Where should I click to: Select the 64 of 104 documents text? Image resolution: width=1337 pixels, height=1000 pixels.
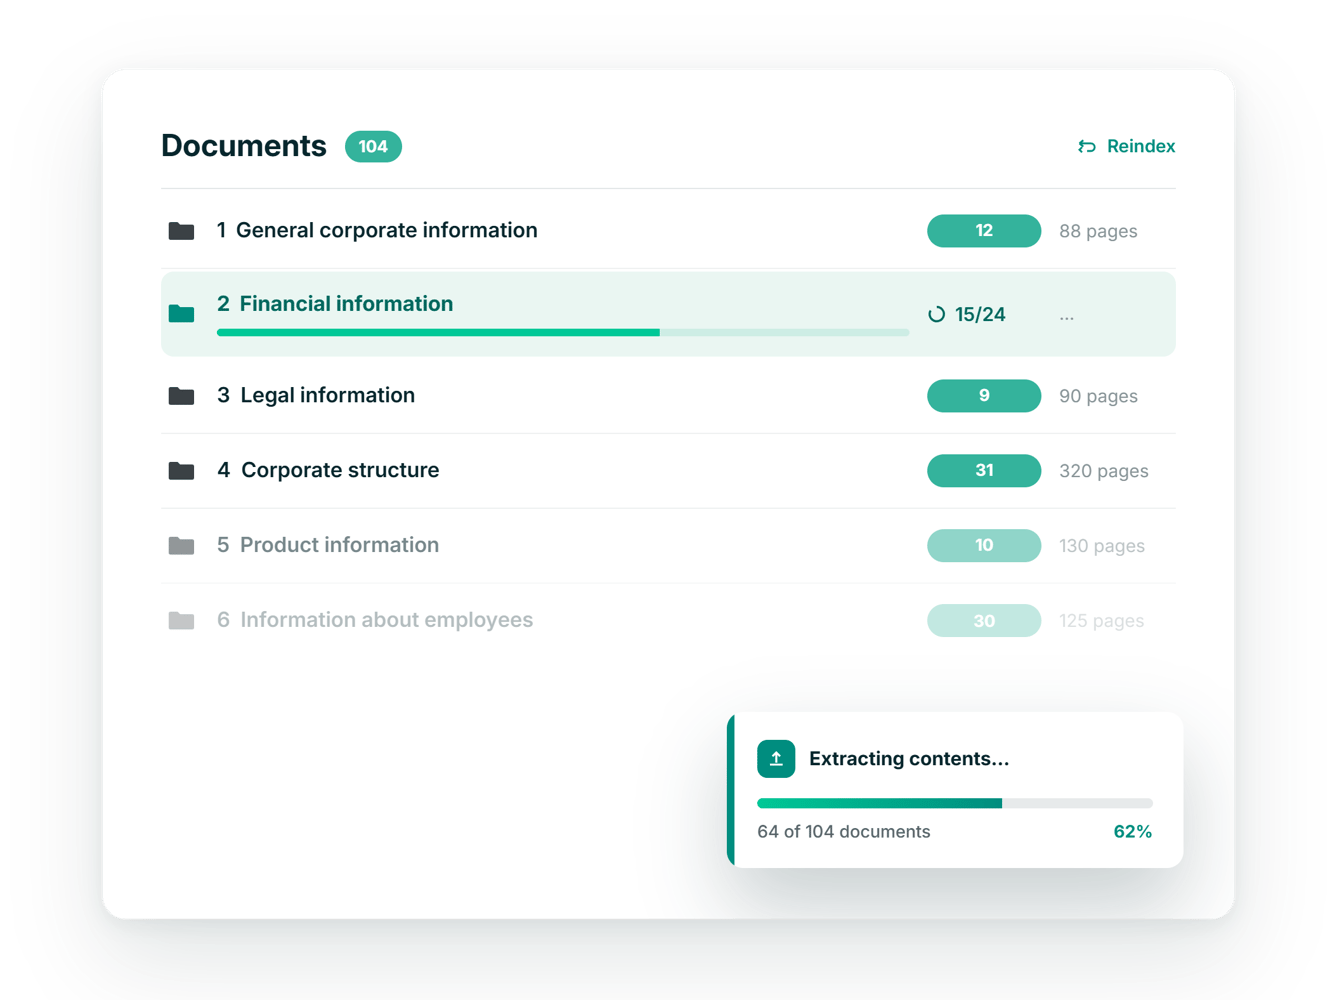pyautogui.click(x=844, y=832)
